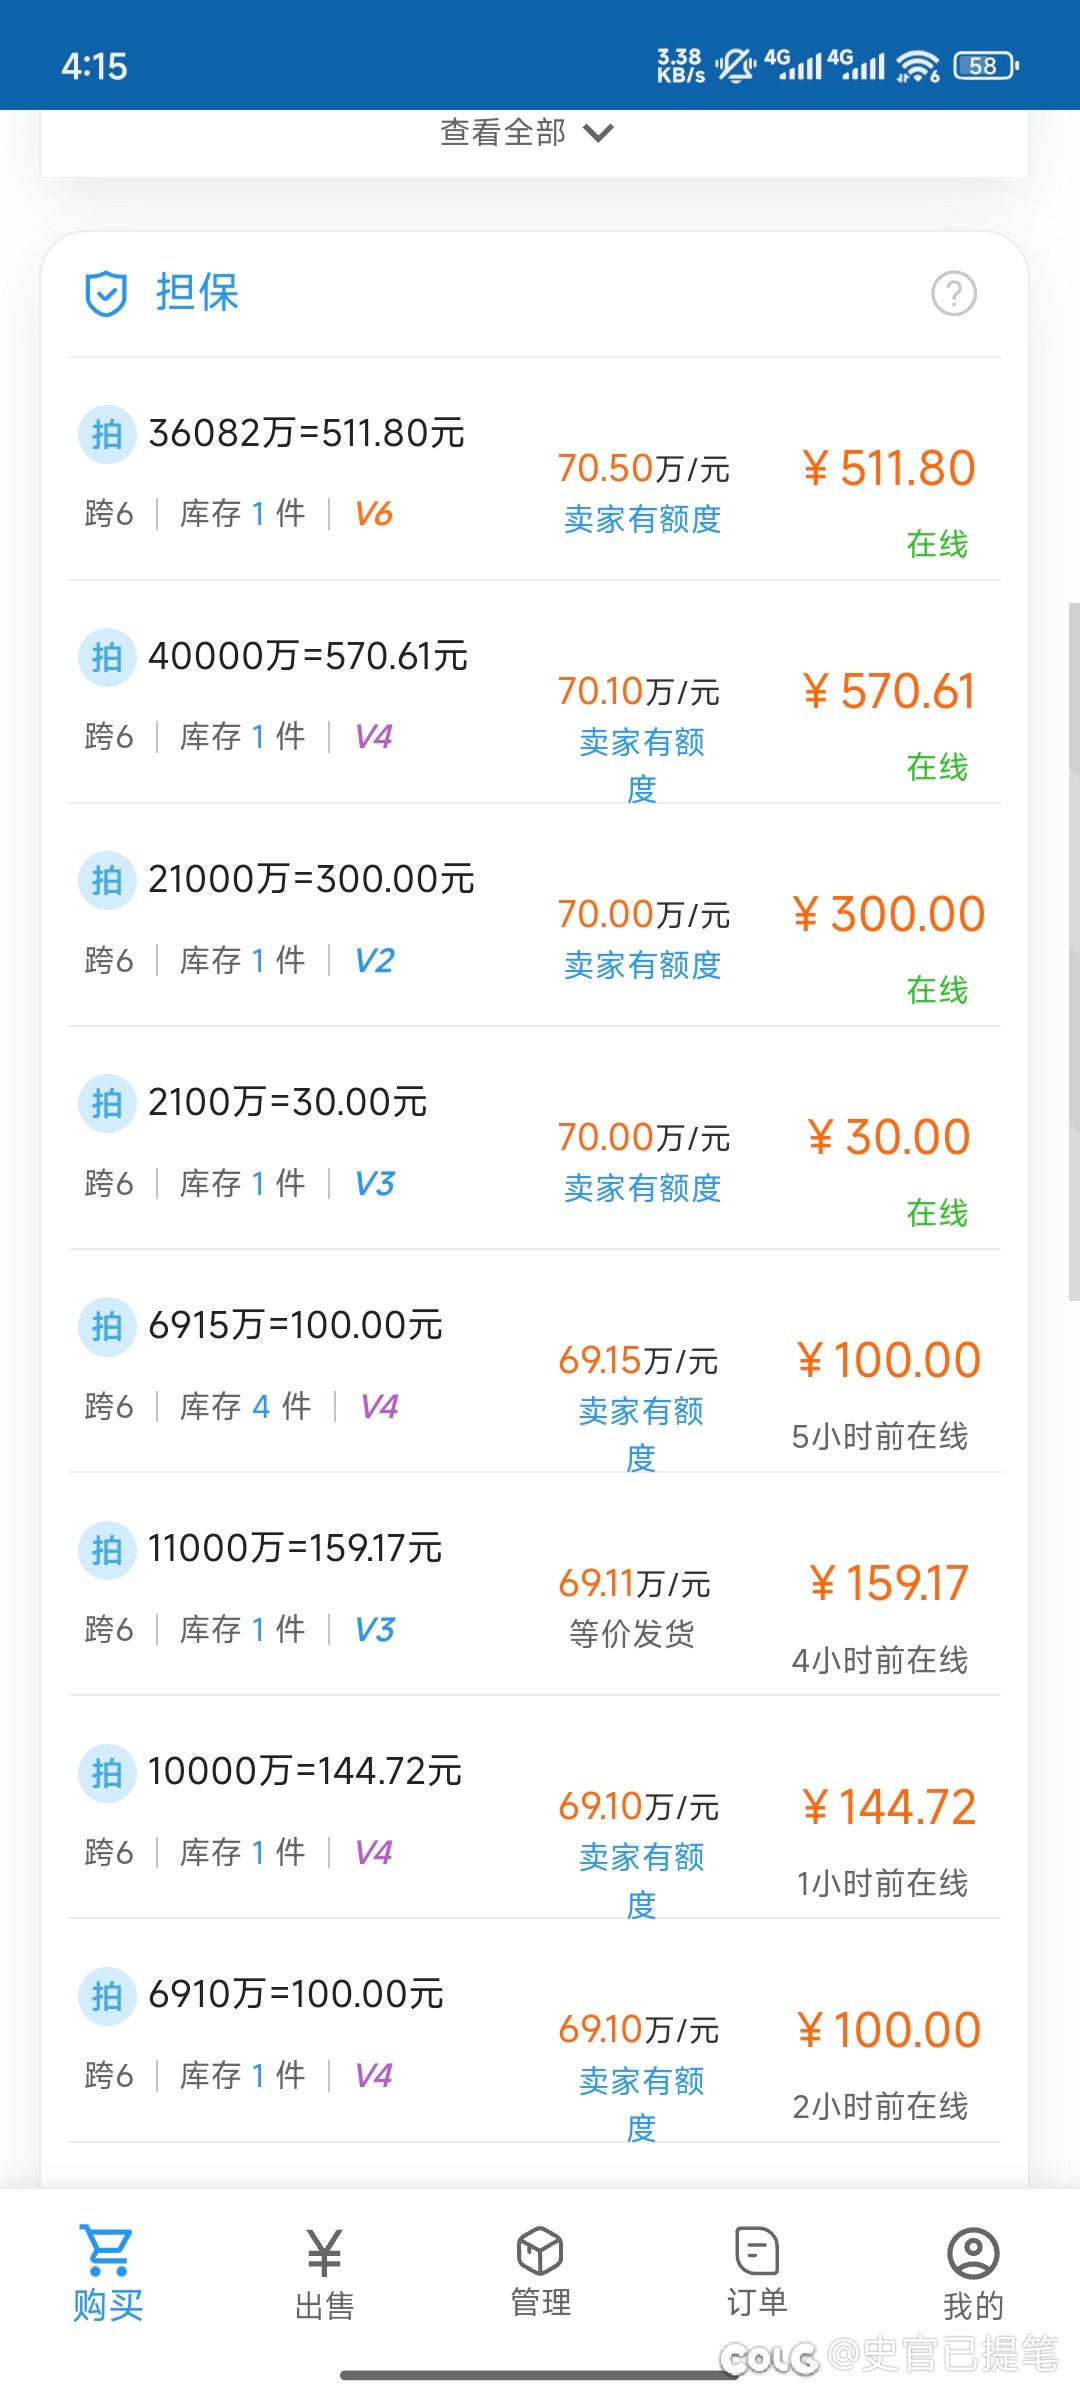Select the ¥144.72 price

pos(888,1808)
